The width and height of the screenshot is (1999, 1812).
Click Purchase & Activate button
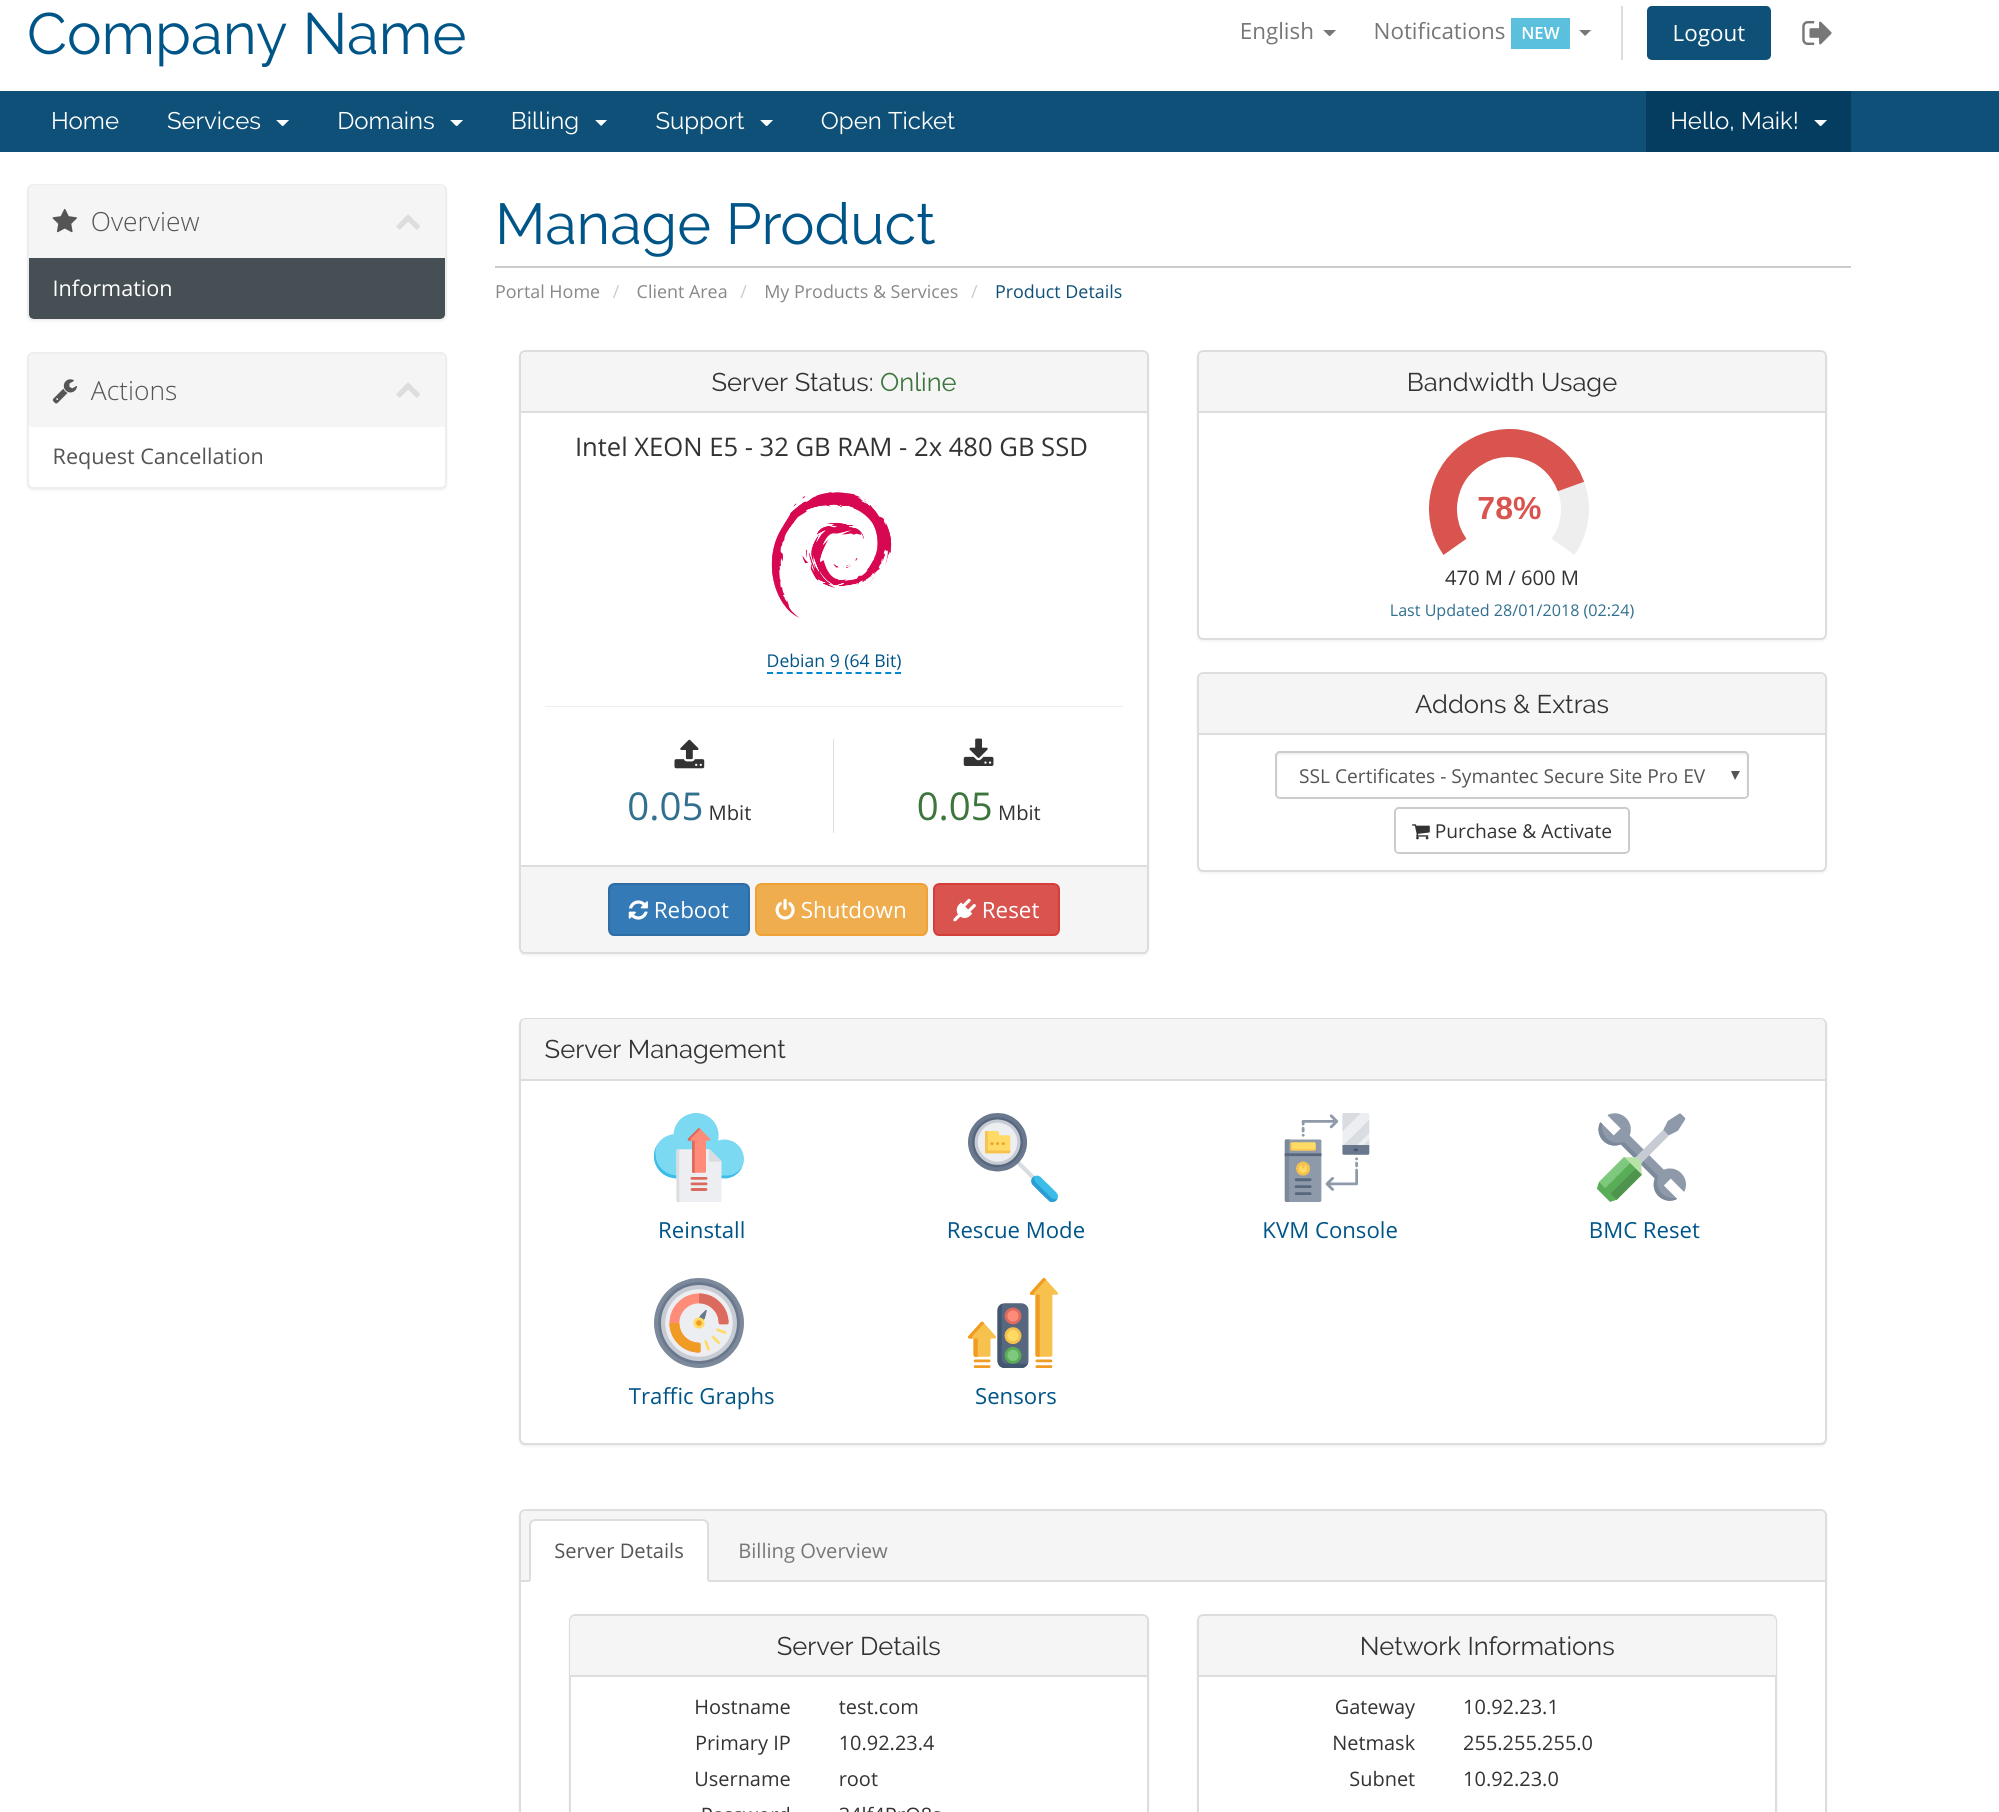click(x=1511, y=830)
